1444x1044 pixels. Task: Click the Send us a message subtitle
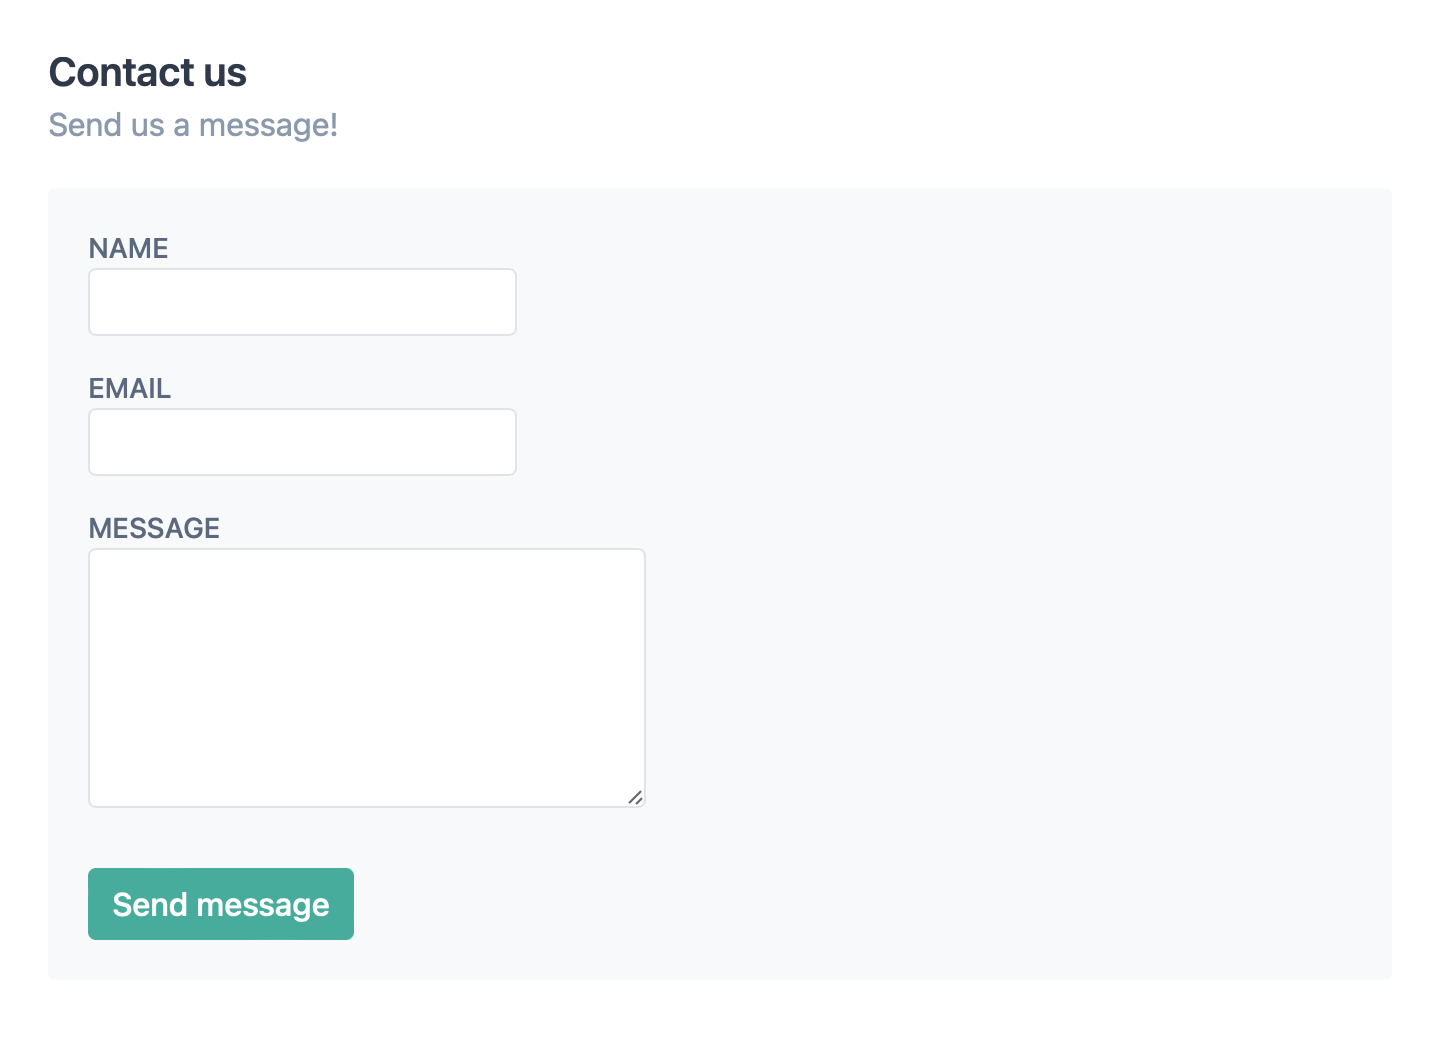pyautogui.click(x=193, y=124)
